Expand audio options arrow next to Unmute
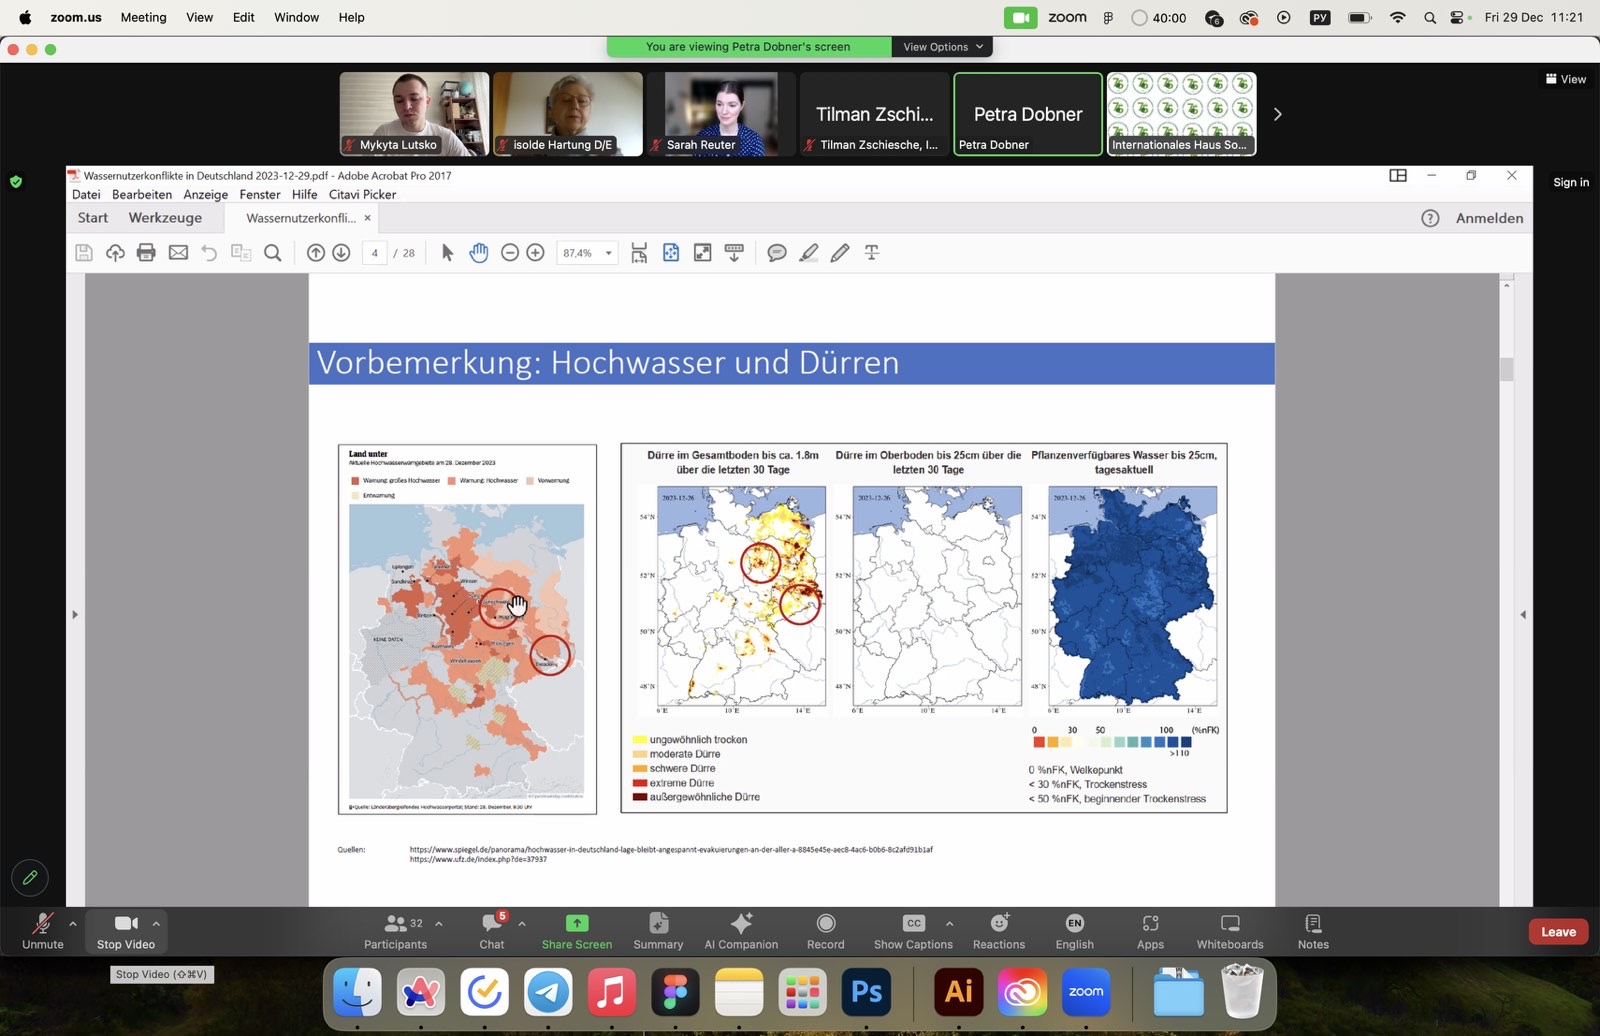Image resolution: width=1600 pixels, height=1036 pixels. click(x=73, y=923)
